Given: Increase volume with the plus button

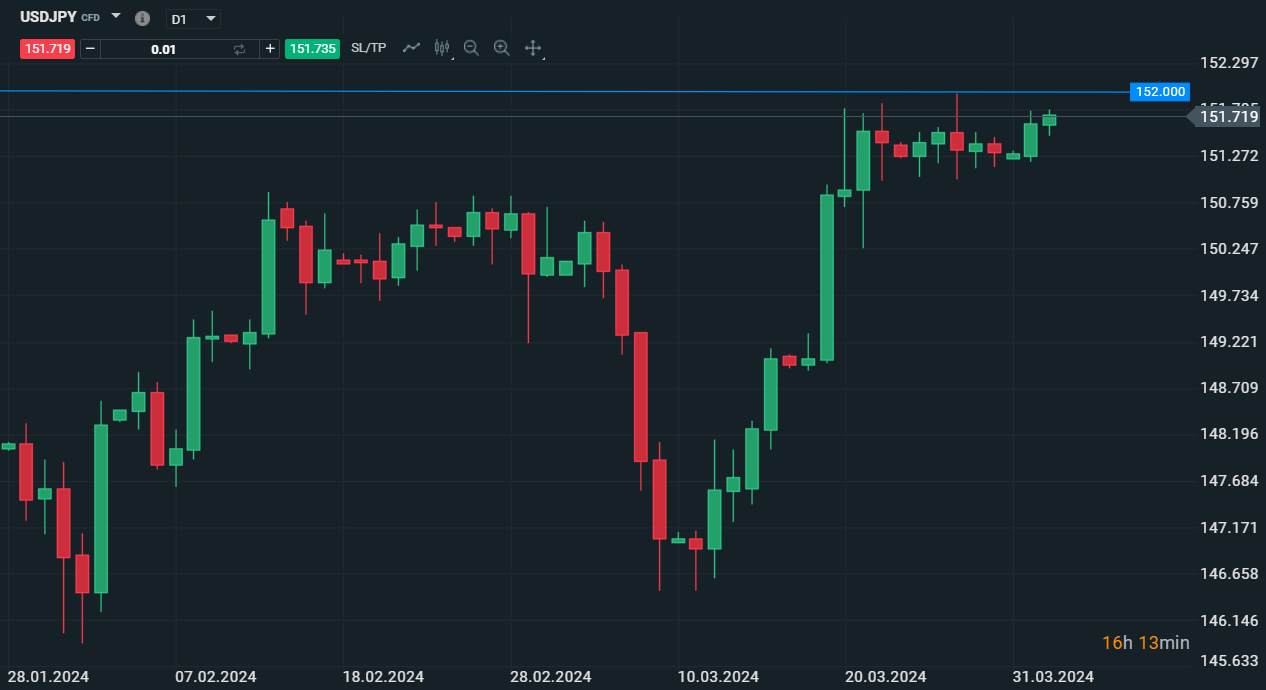Looking at the screenshot, I should 270,48.
